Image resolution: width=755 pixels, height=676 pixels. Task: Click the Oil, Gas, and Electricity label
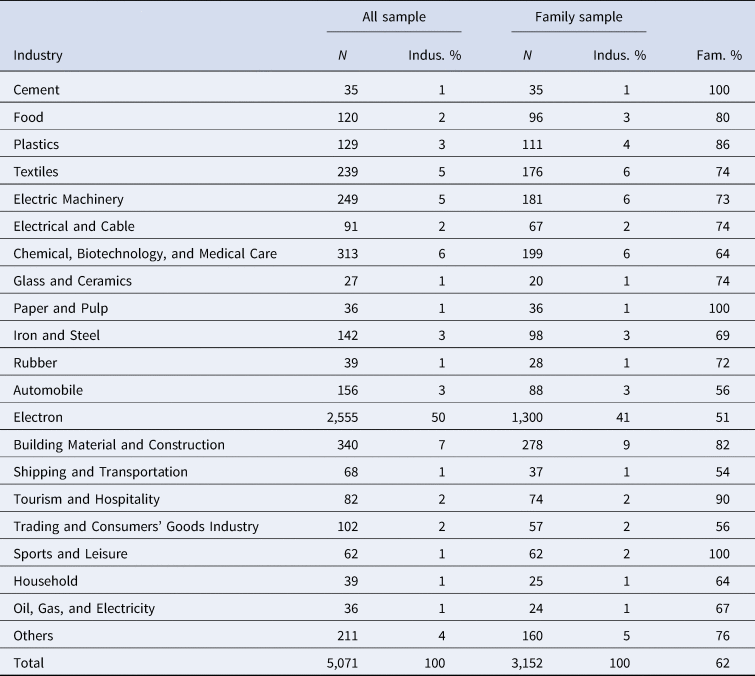coord(84,609)
